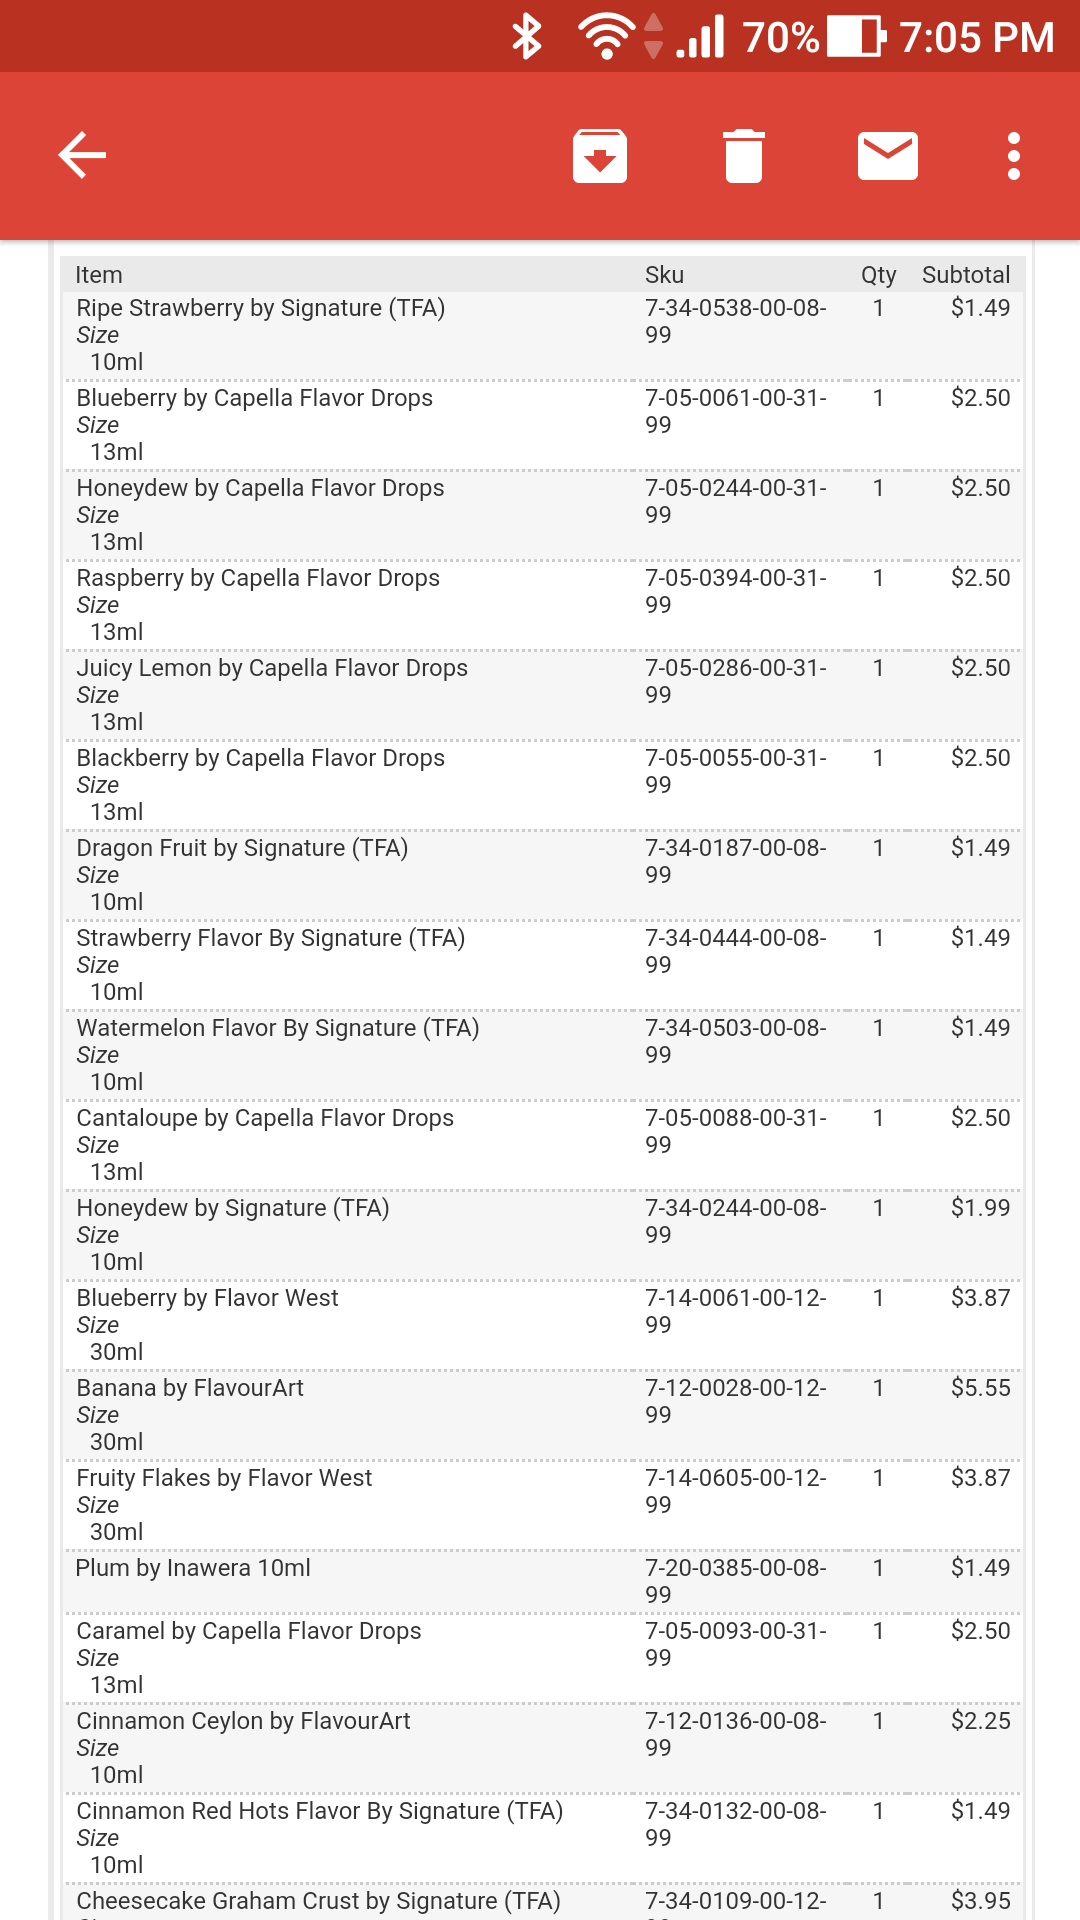This screenshot has height=1920, width=1080.
Task: Tap SKU 7-14-0605-00-12-99 for Fruity Flakes
Action: [736, 1491]
